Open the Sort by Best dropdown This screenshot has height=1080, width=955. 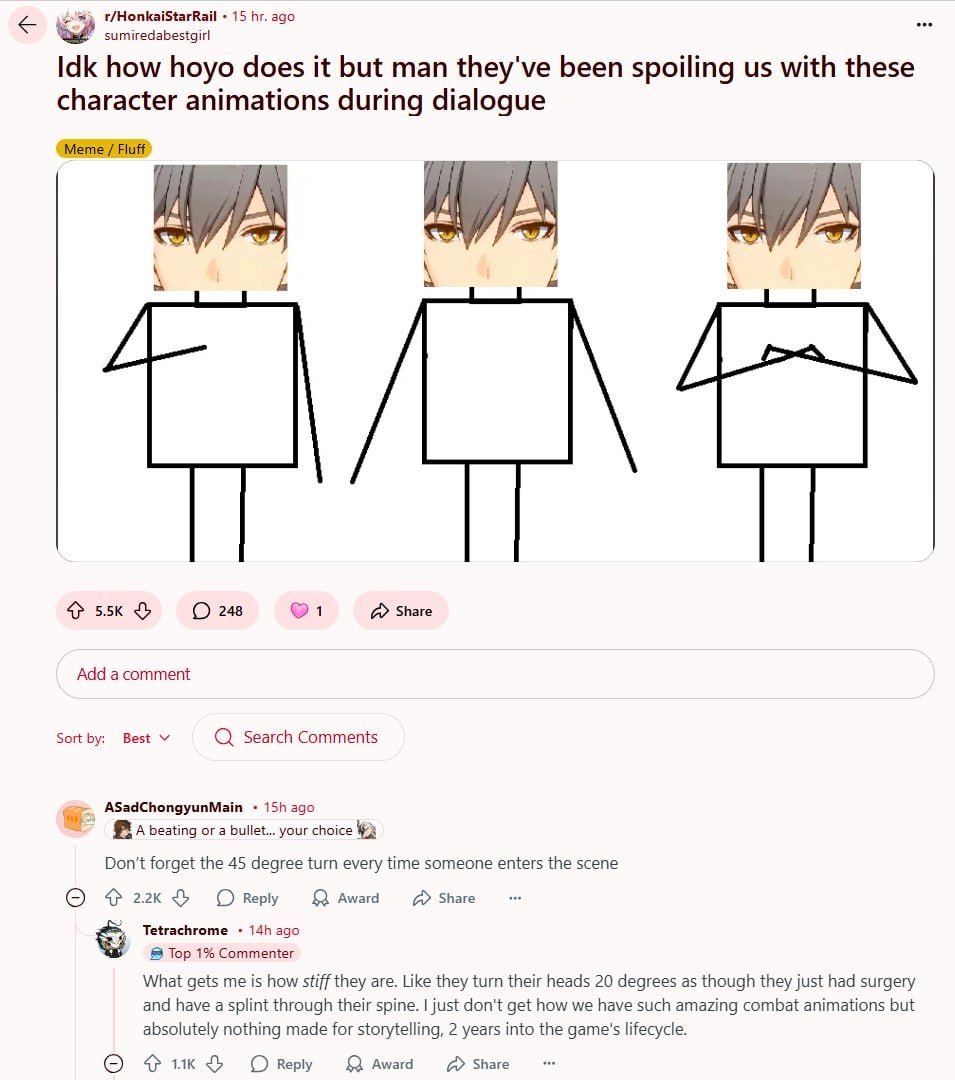click(x=147, y=738)
